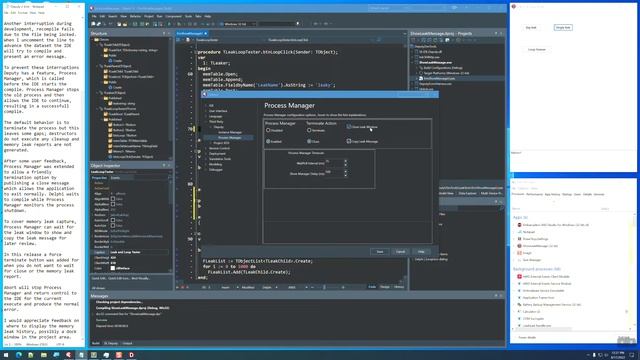This screenshot has height=360, width=640.
Task: Switch to Design tab below code editor
Action: [384, 287]
